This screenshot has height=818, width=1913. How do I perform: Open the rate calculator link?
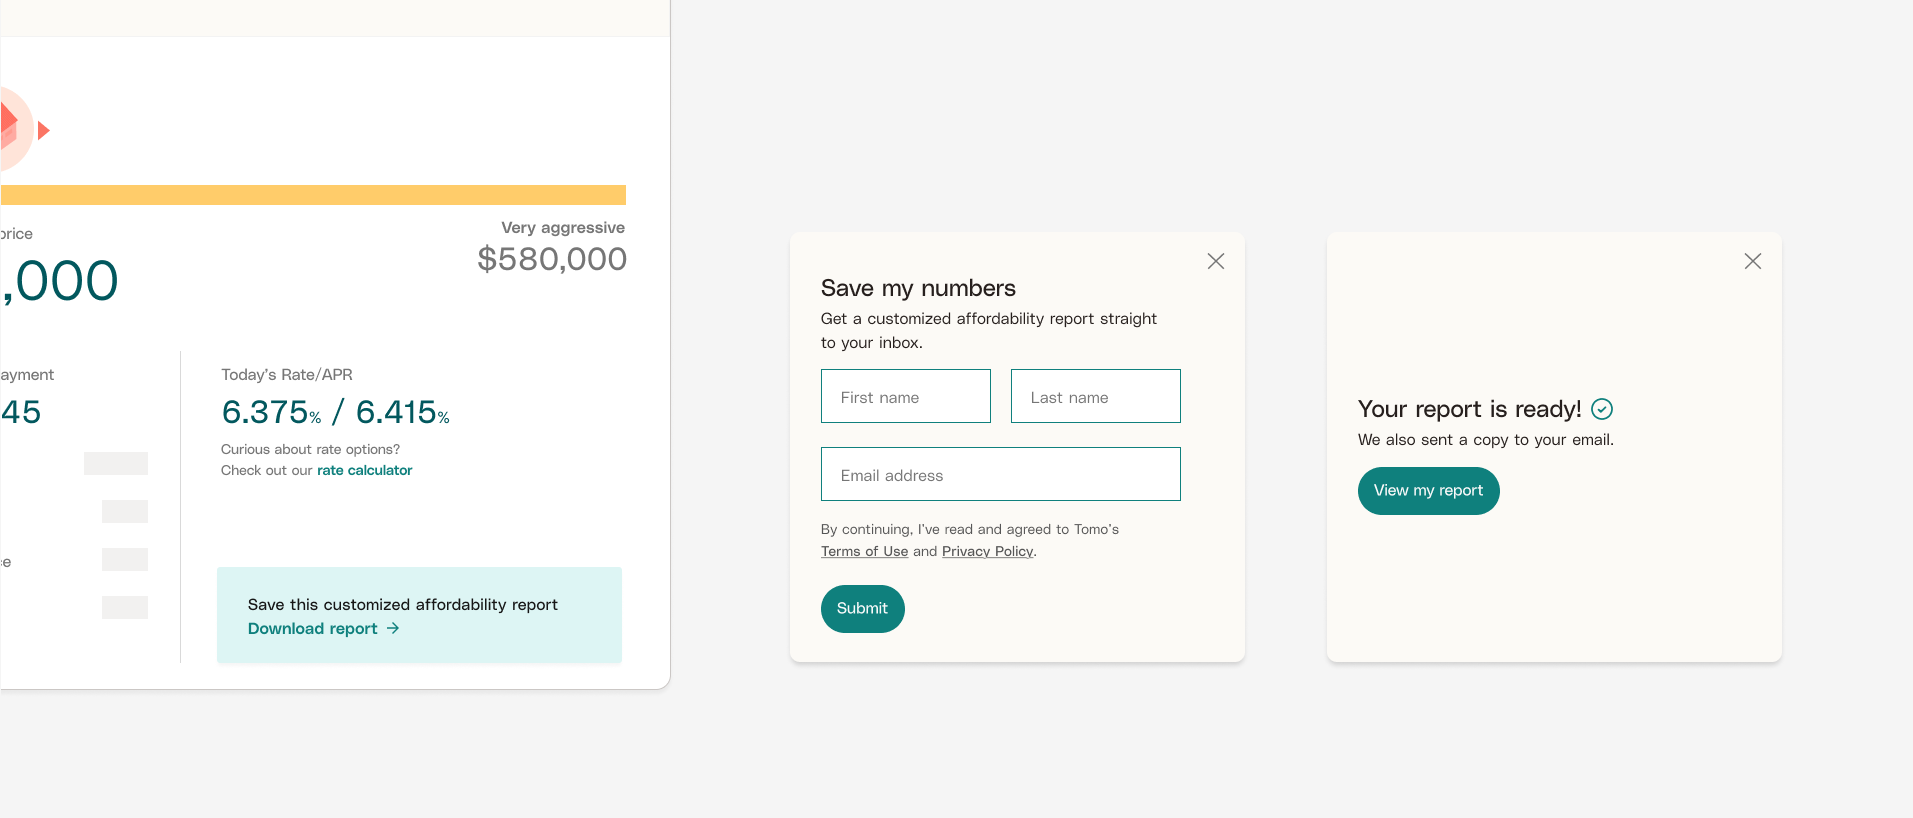coord(365,470)
